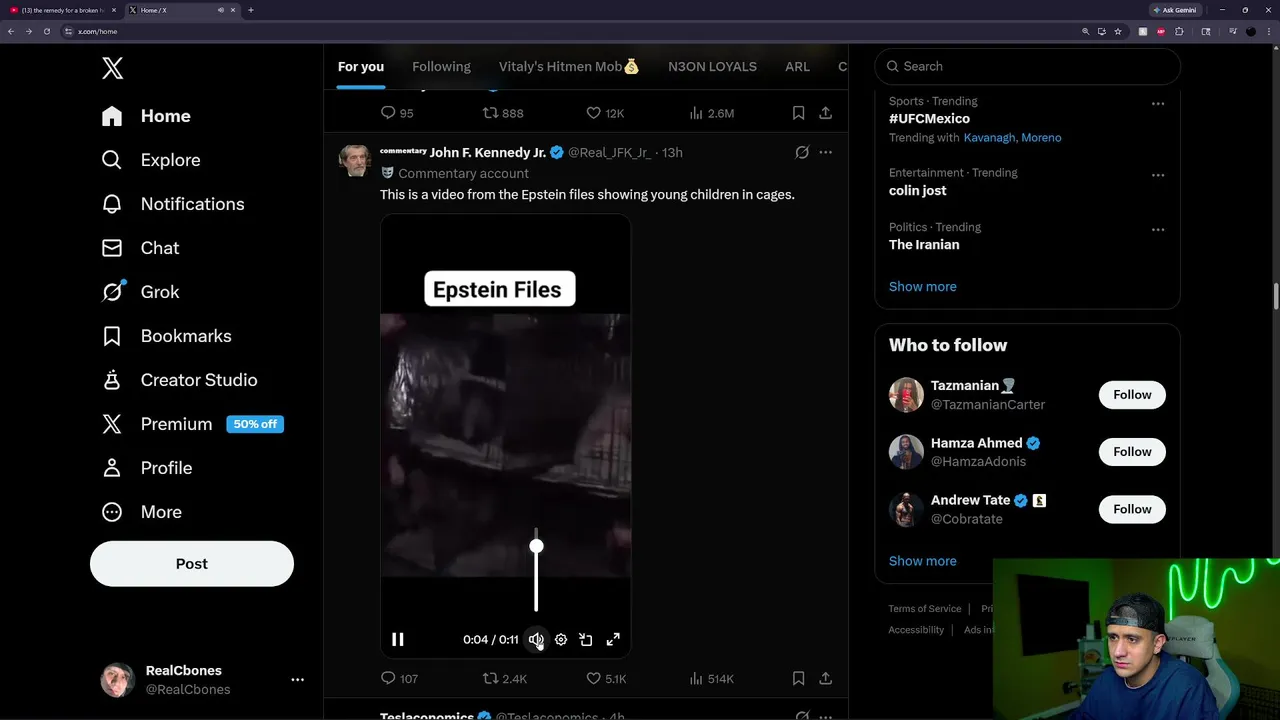Click the Post button
1280x720 pixels.
click(x=192, y=563)
